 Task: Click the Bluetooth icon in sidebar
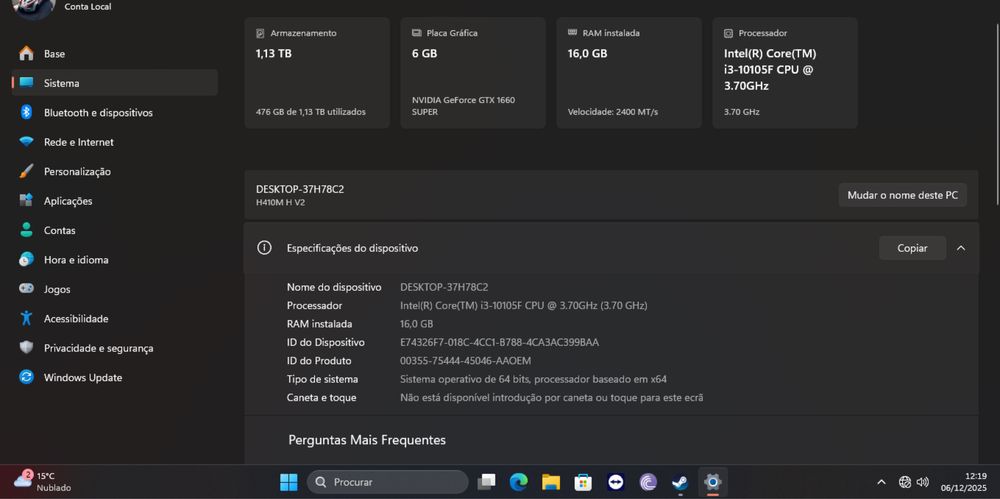(x=26, y=112)
